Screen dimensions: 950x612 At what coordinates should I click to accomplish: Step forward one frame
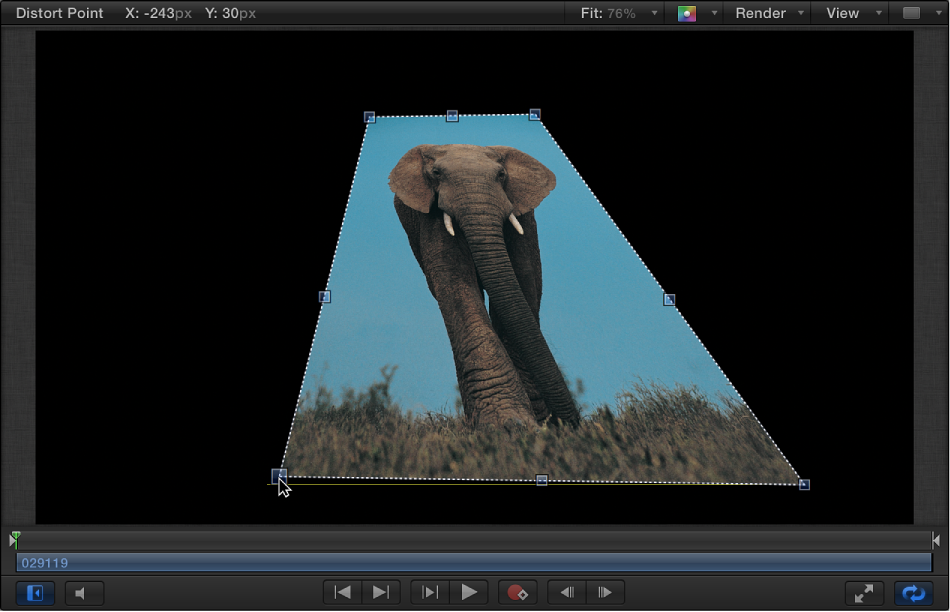pos(604,592)
